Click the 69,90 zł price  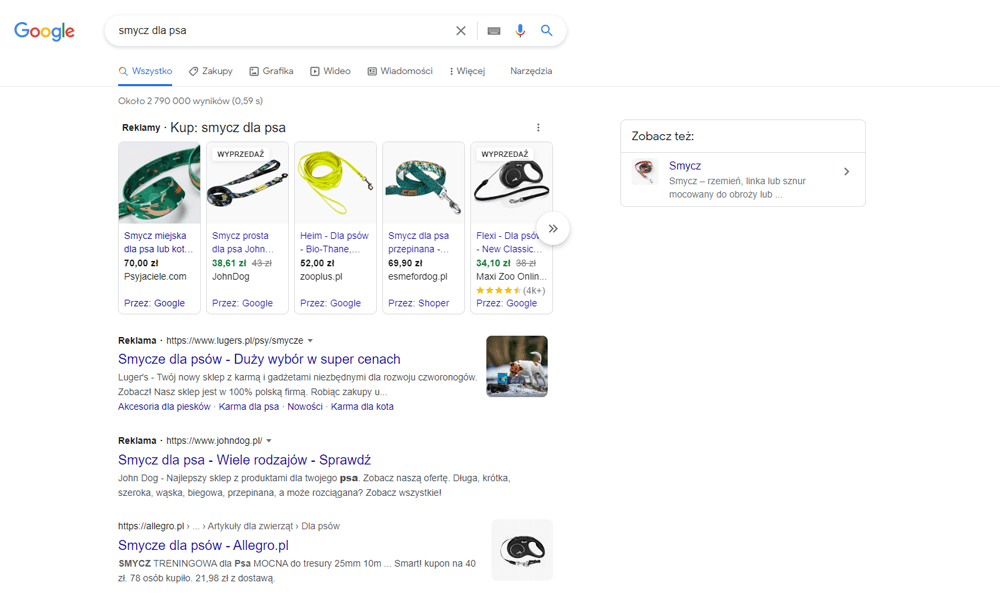pyautogui.click(x=405, y=263)
